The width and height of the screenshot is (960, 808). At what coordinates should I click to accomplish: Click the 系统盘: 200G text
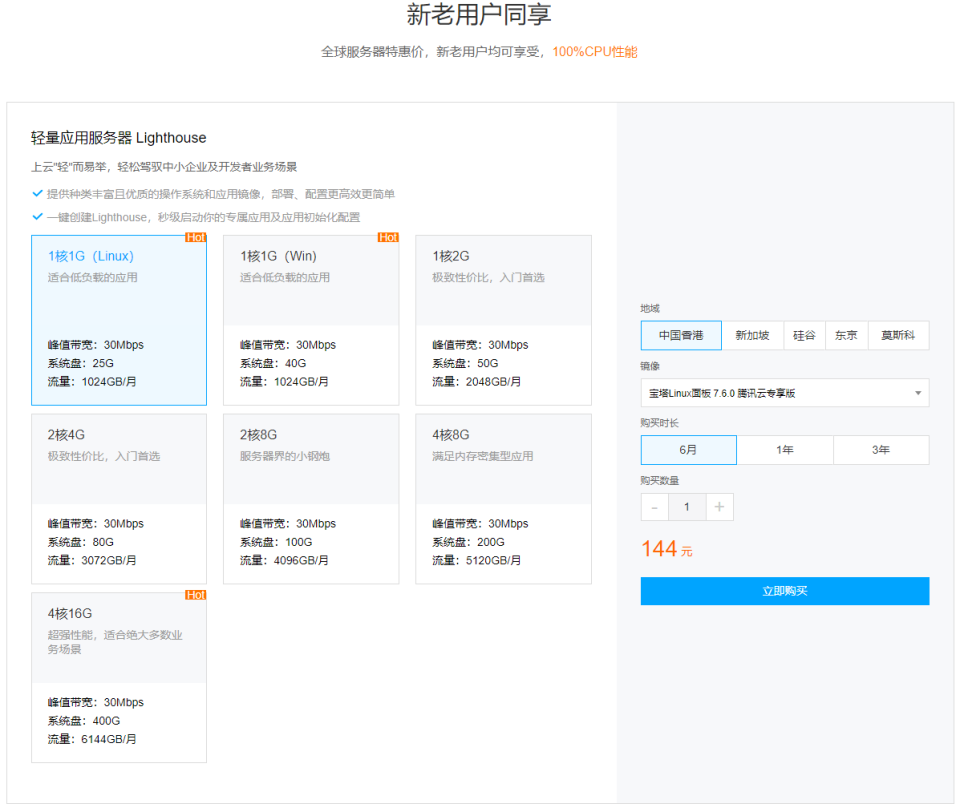coord(468,542)
